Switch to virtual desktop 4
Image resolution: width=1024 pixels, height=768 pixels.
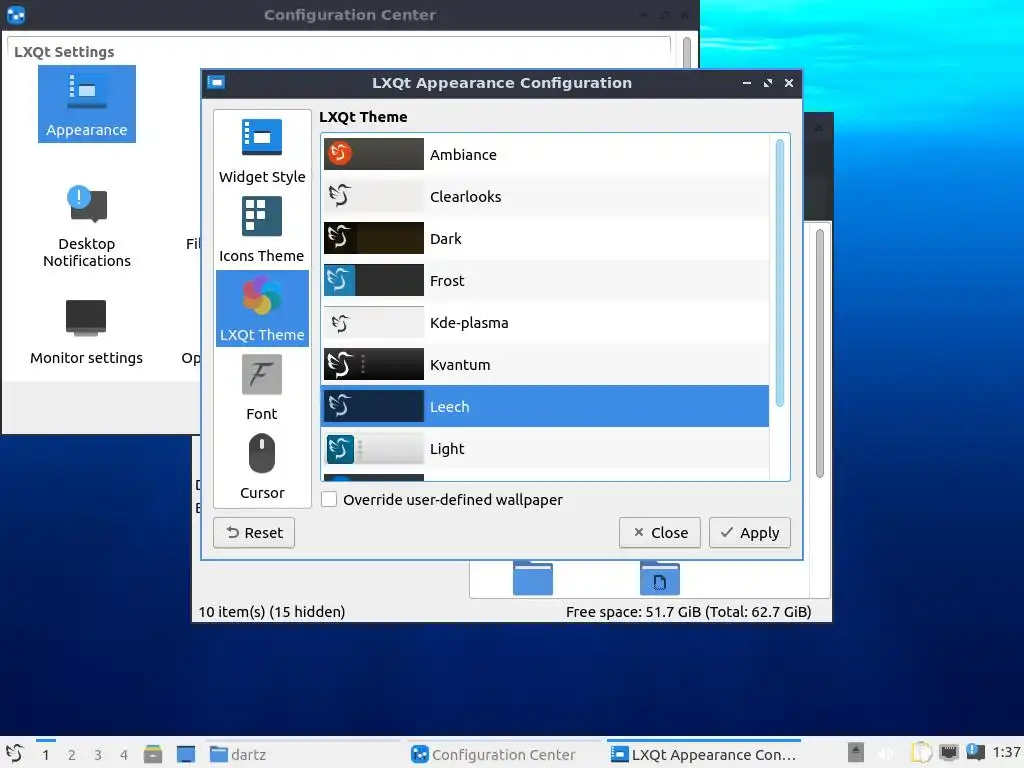124,755
